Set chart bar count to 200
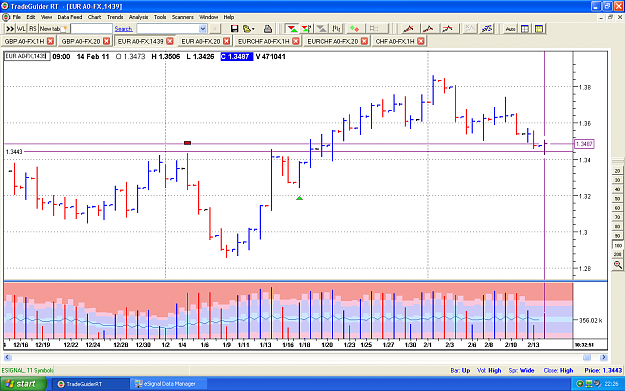 click(x=617, y=254)
